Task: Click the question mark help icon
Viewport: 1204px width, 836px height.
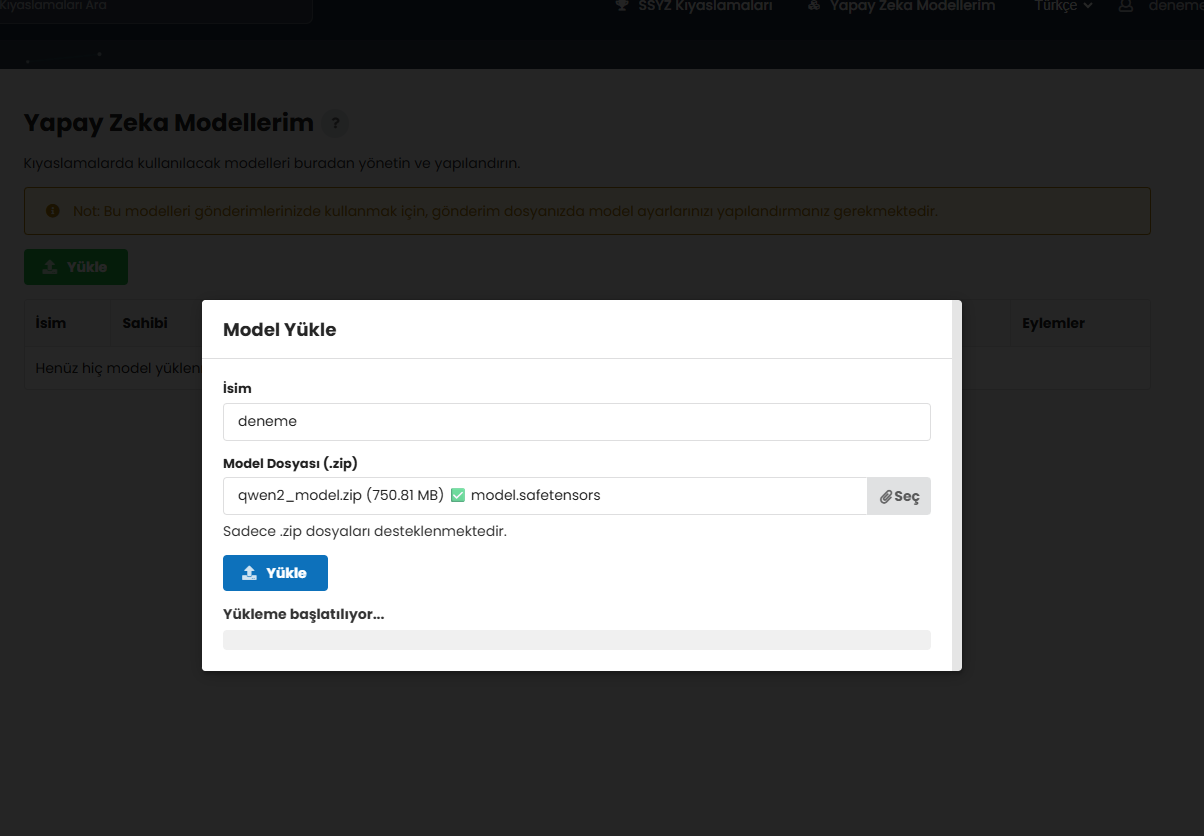Action: tap(335, 124)
